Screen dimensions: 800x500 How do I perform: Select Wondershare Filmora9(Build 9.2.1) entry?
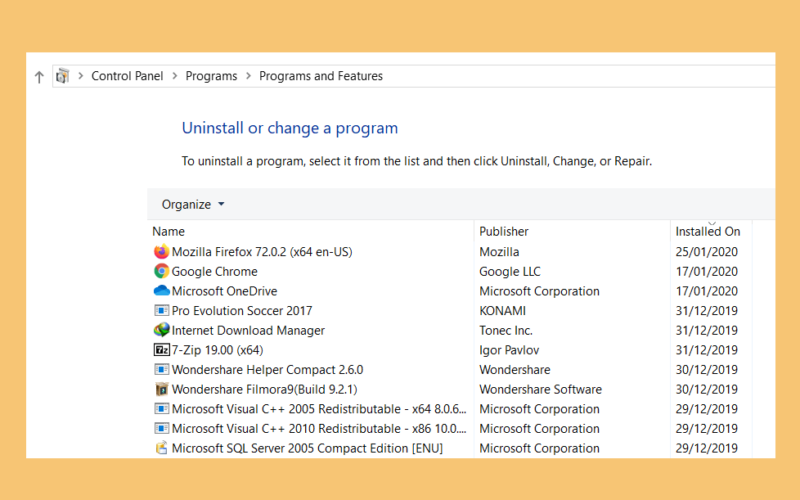point(264,389)
